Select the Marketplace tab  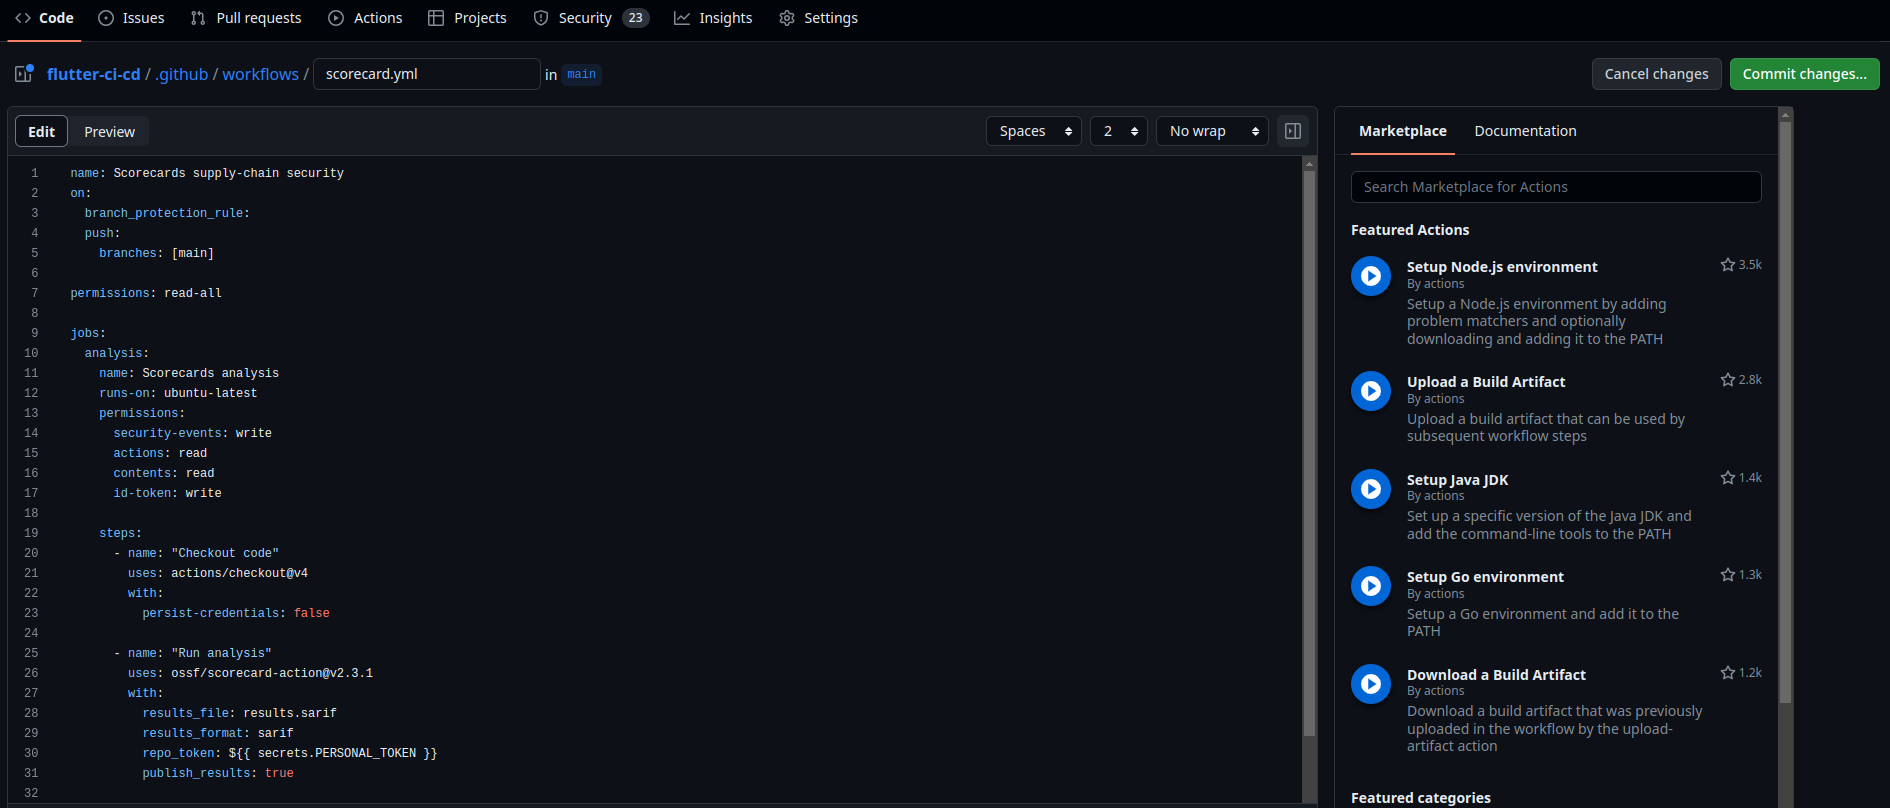tap(1402, 131)
